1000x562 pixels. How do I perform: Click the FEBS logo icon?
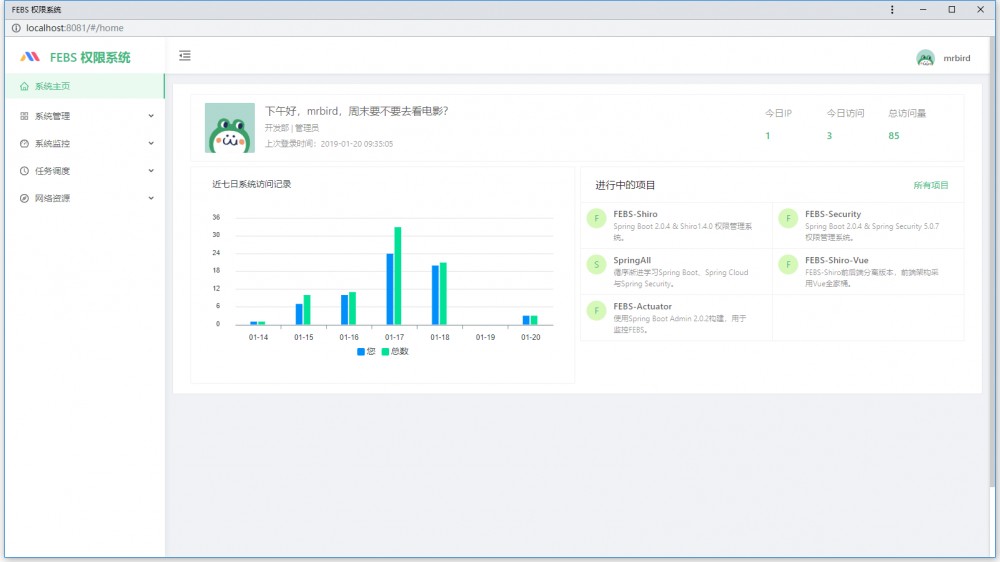pos(30,57)
